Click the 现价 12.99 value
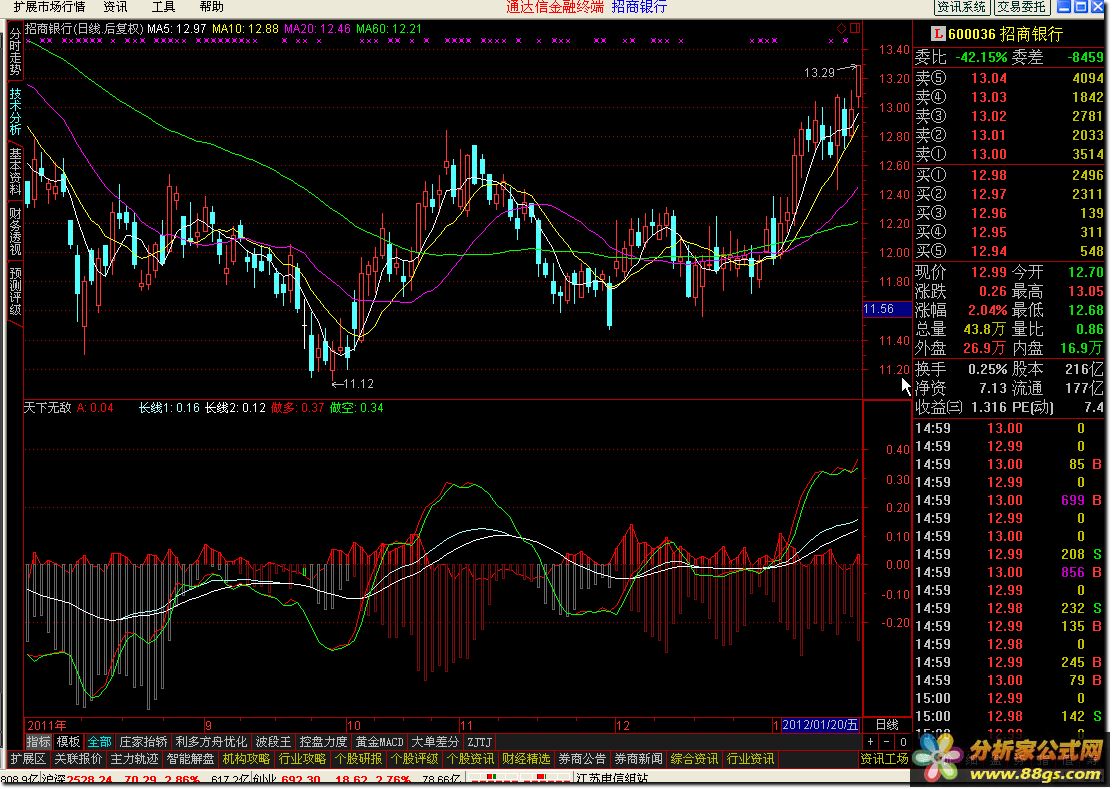The image size is (1112, 789). tap(989, 272)
